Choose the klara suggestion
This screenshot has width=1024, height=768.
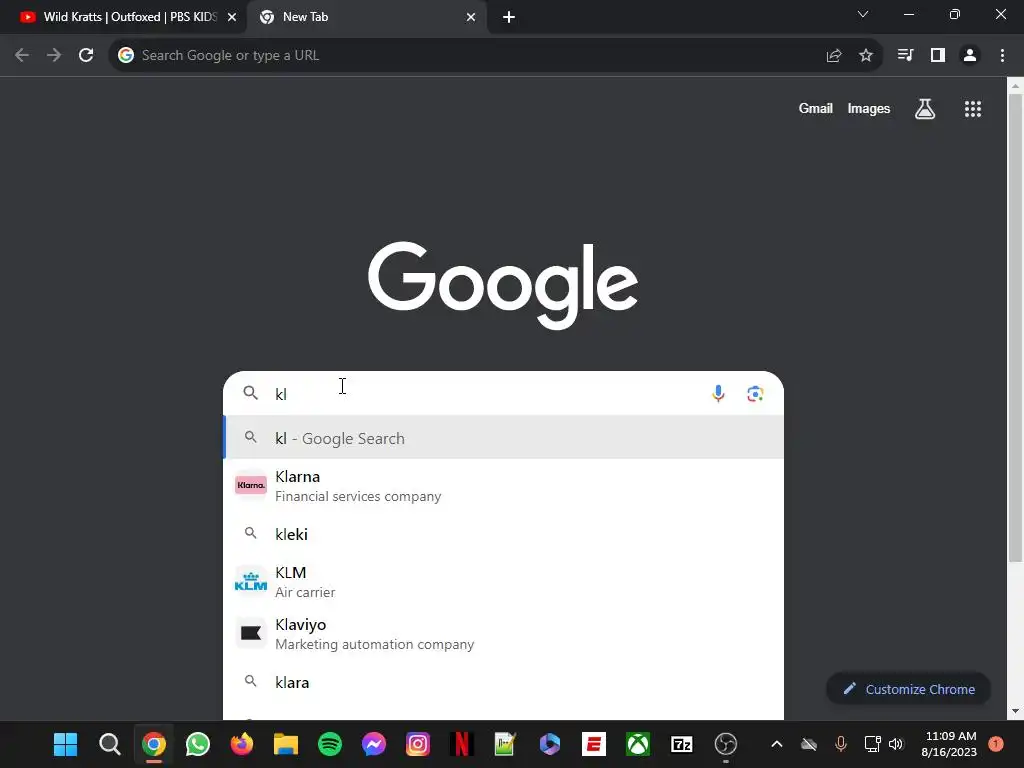click(x=504, y=682)
